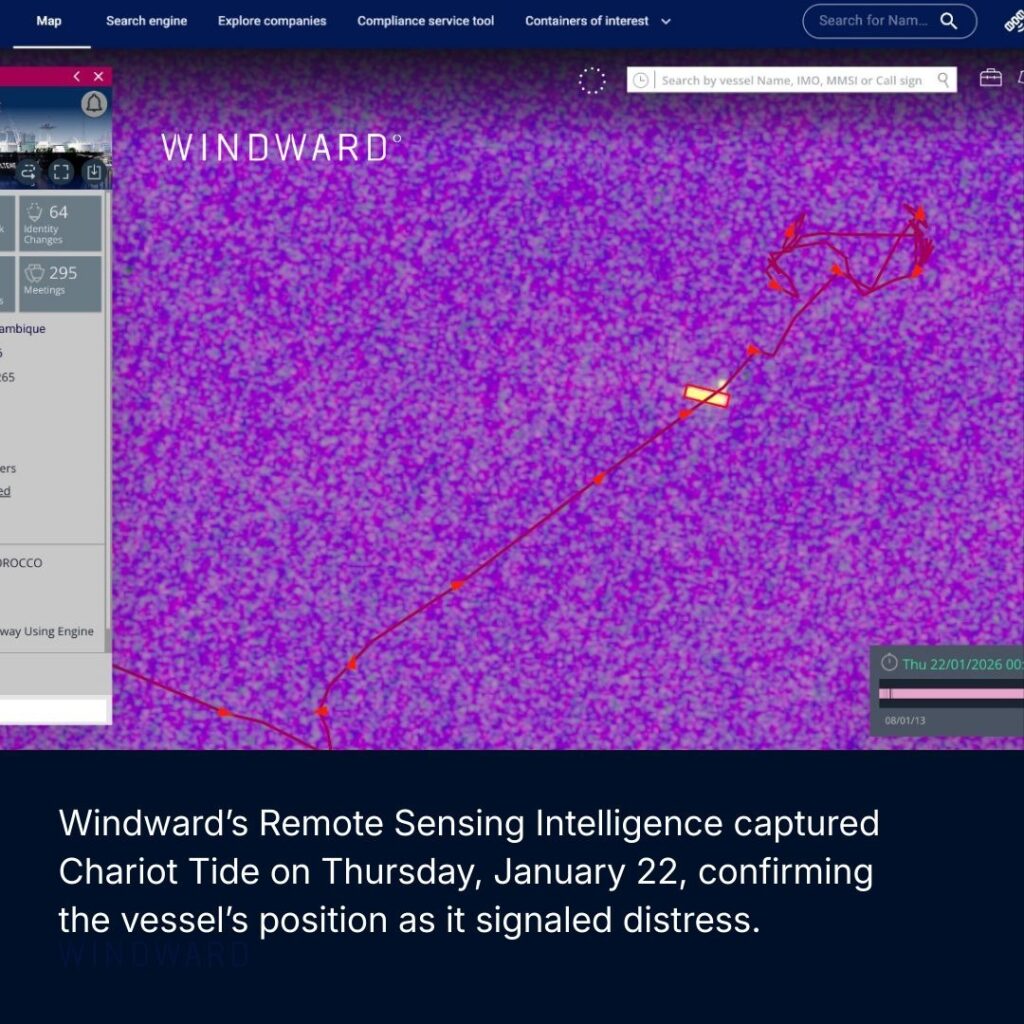Click the magnifier in the top search pill
This screenshot has width=1024, height=1024.
tap(948, 21)
